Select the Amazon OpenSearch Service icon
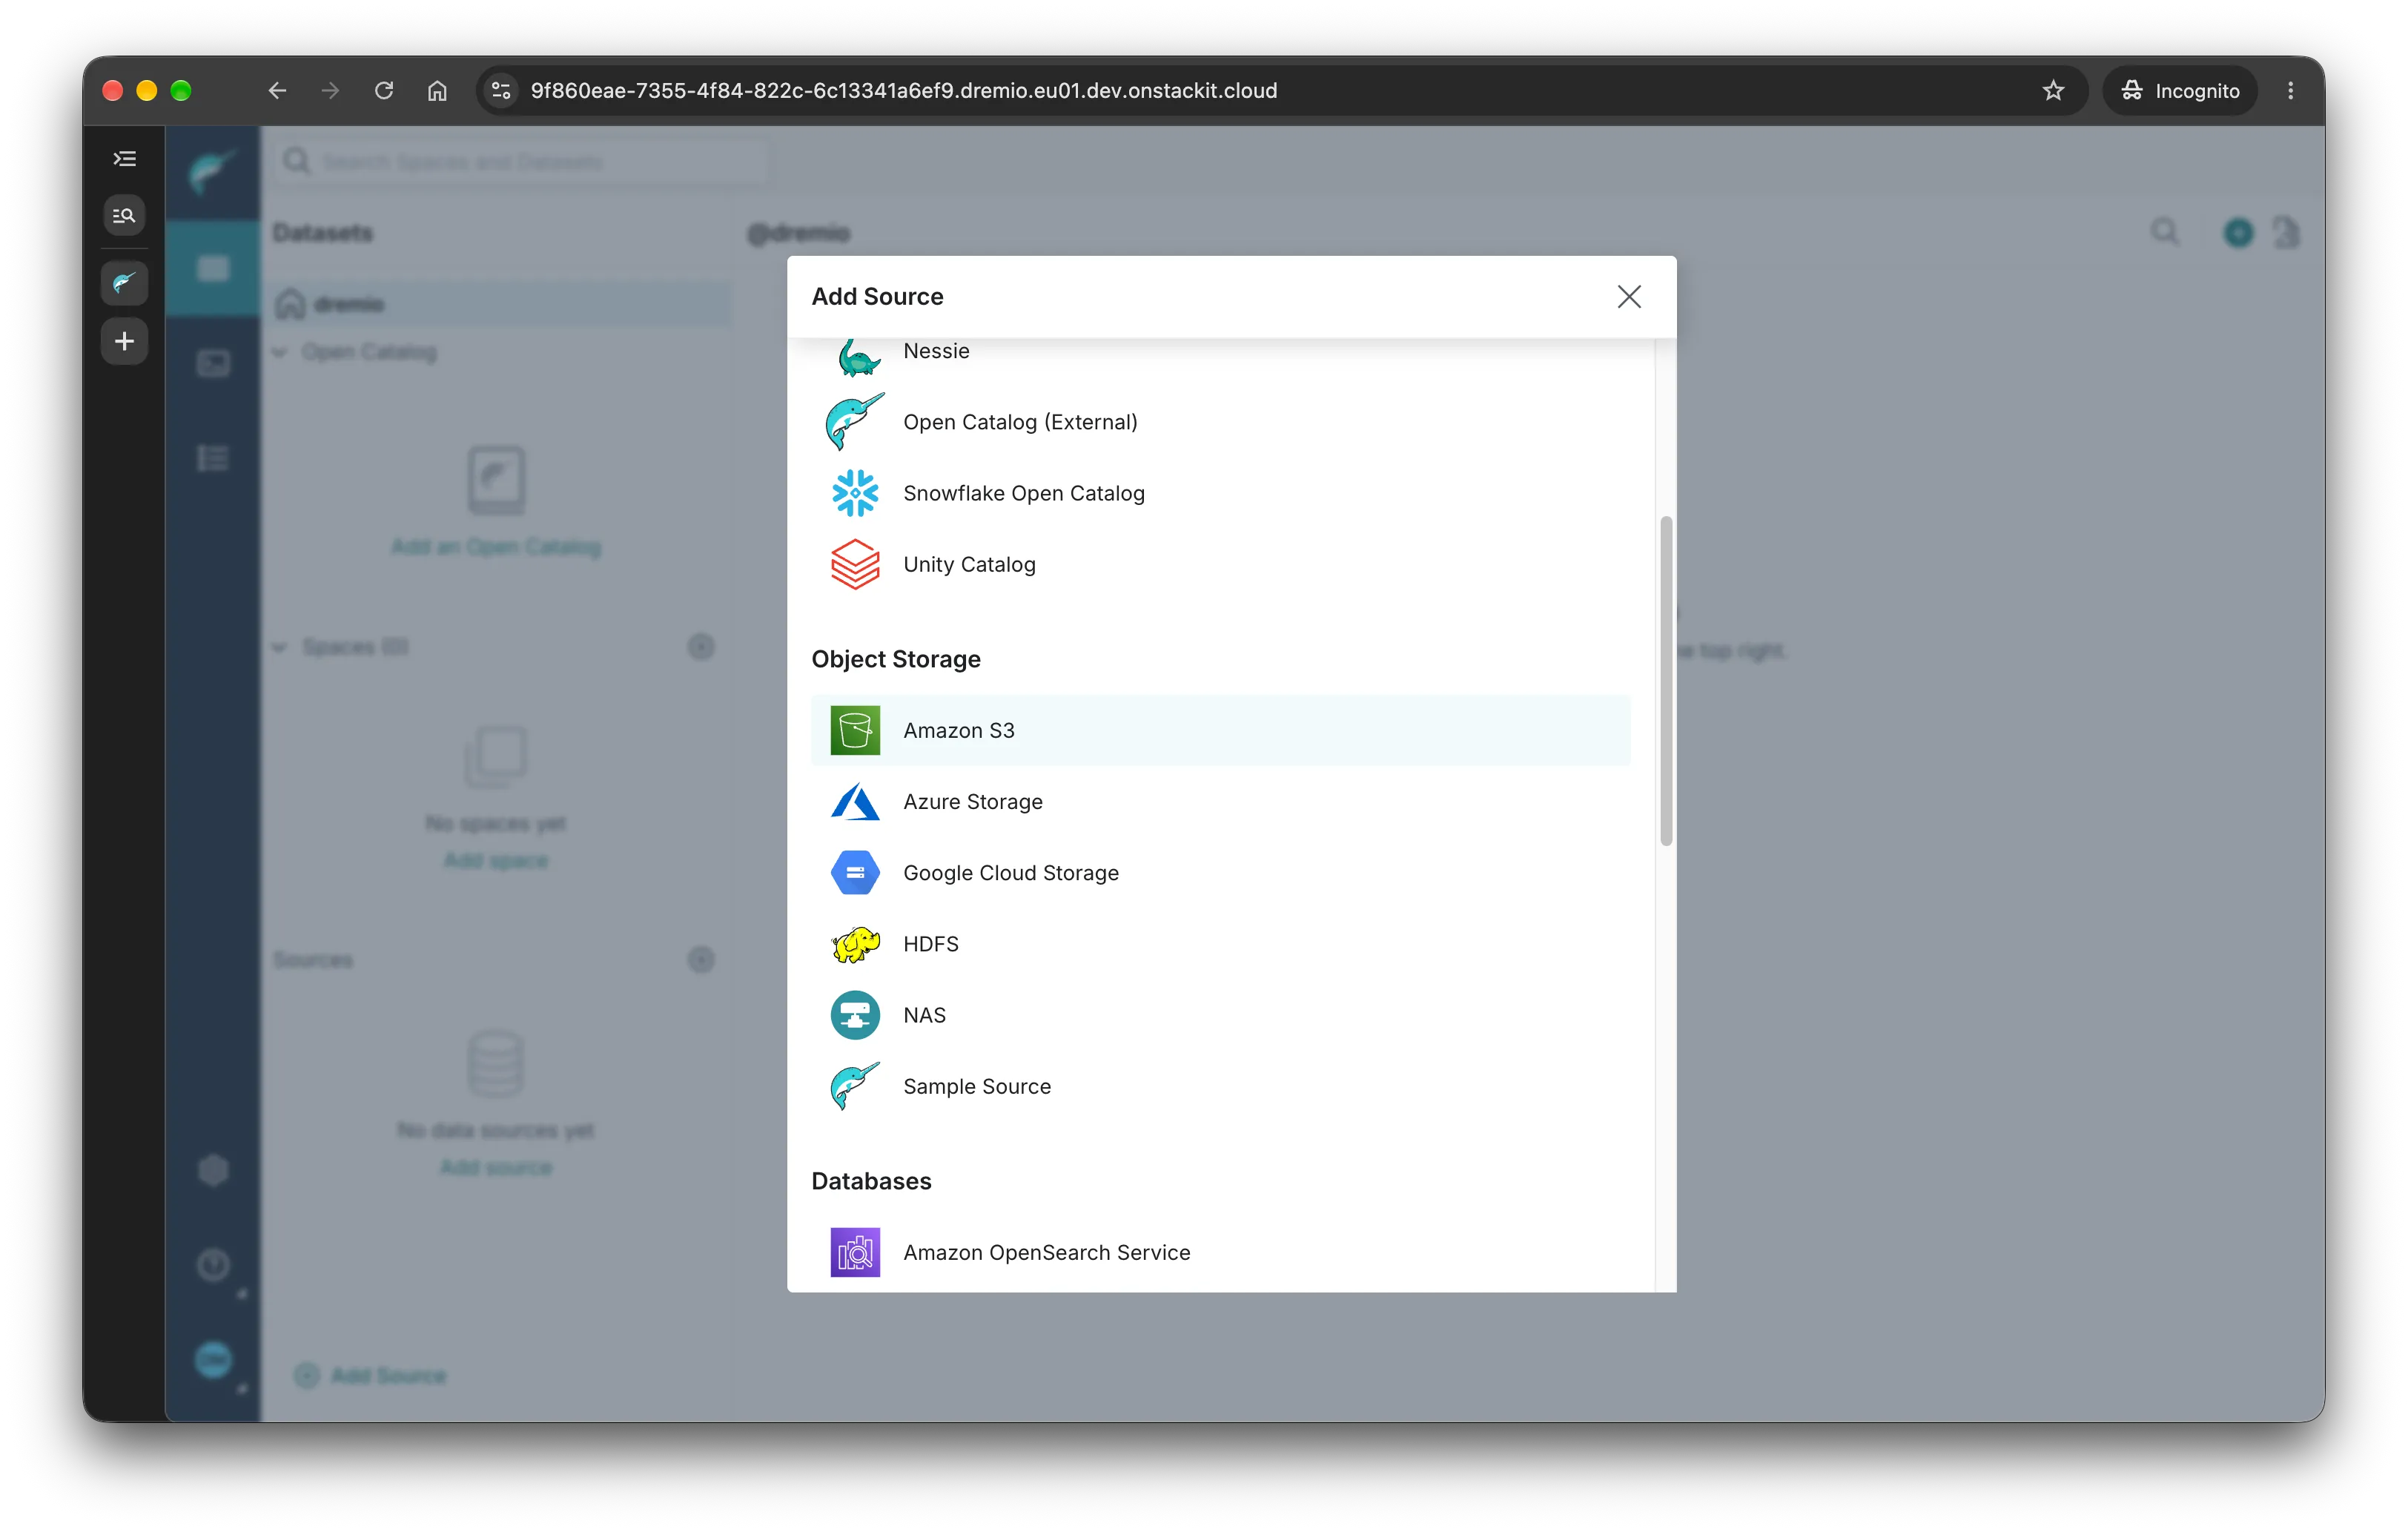The image size is (2408, 1532). click(855, 1252)
